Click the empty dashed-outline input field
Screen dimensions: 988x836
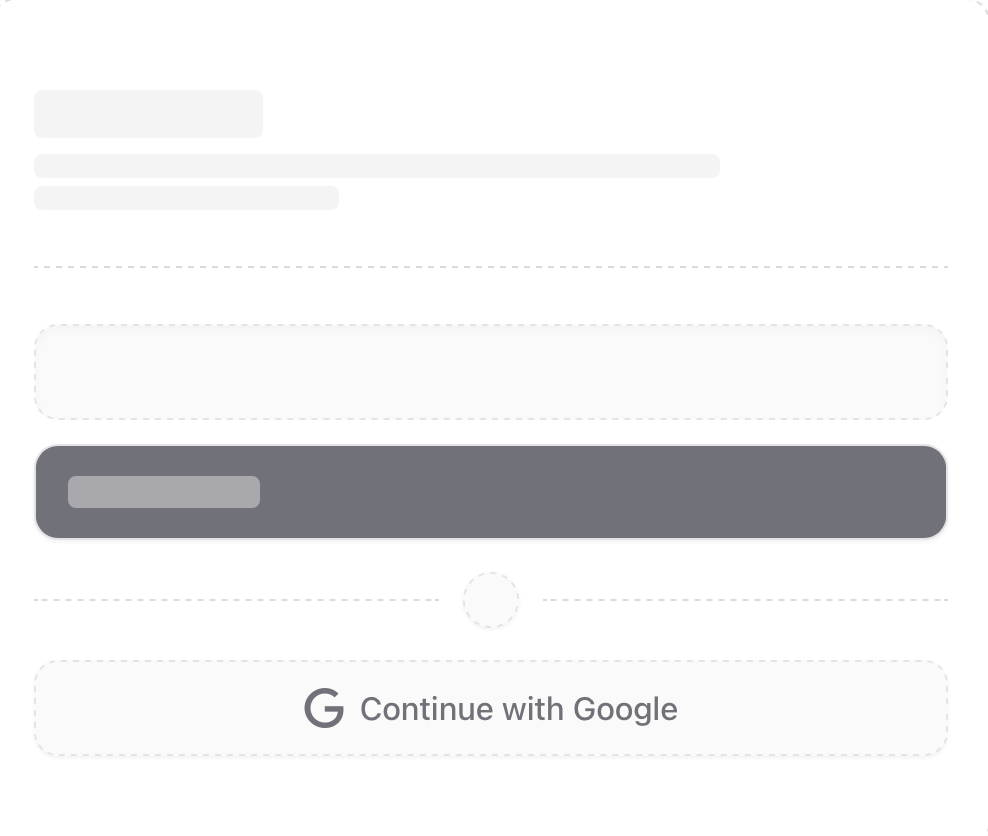[x=490, y=372]
